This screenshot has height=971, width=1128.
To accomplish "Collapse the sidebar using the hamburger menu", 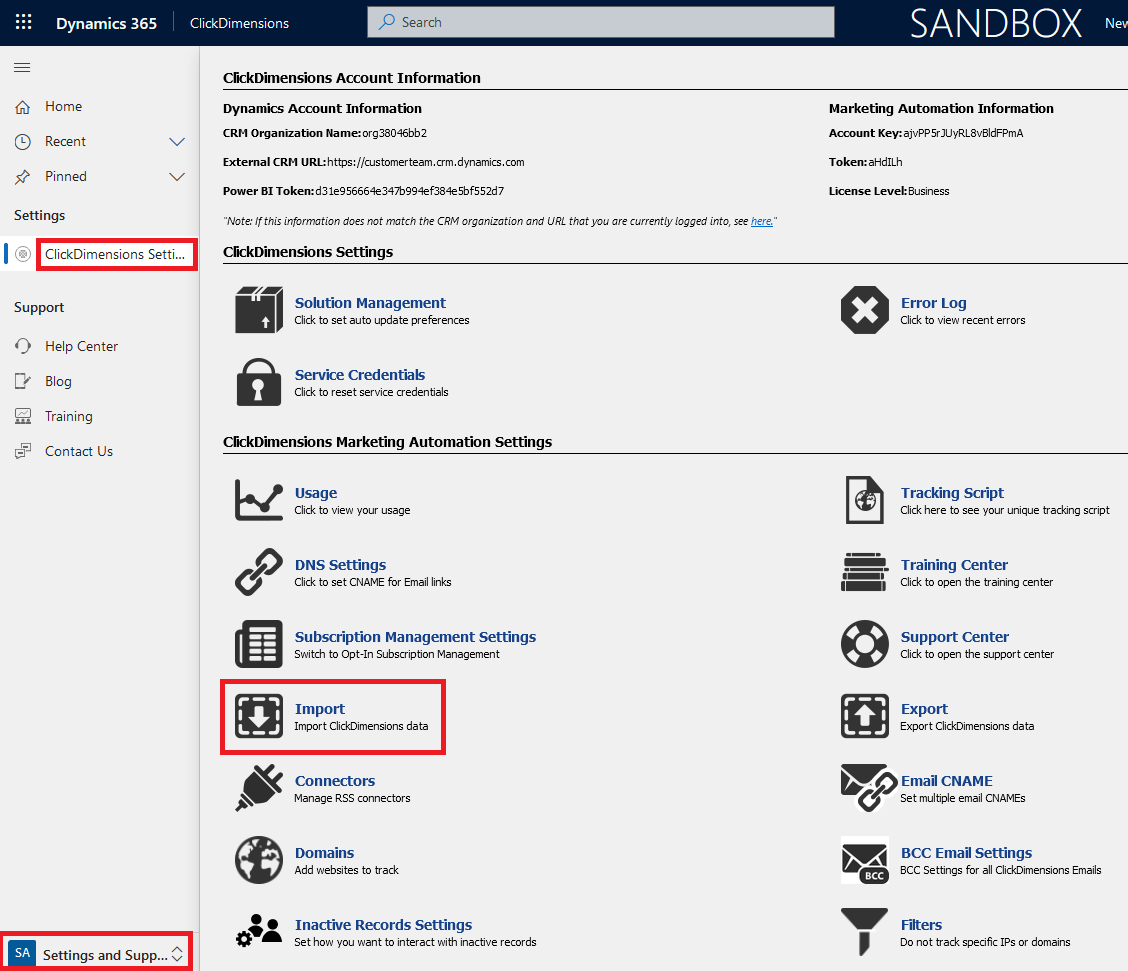I will (x=22, y=68).
